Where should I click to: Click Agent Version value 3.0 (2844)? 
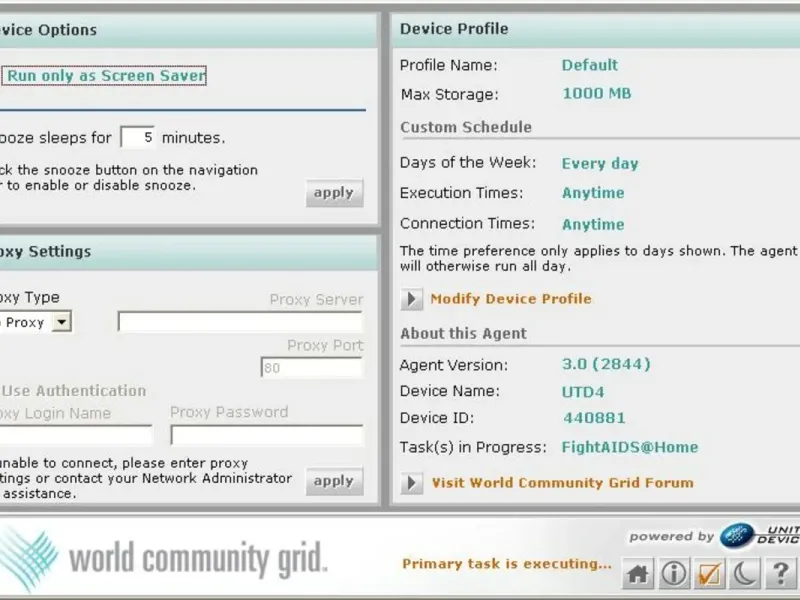(x=606, y=364)
